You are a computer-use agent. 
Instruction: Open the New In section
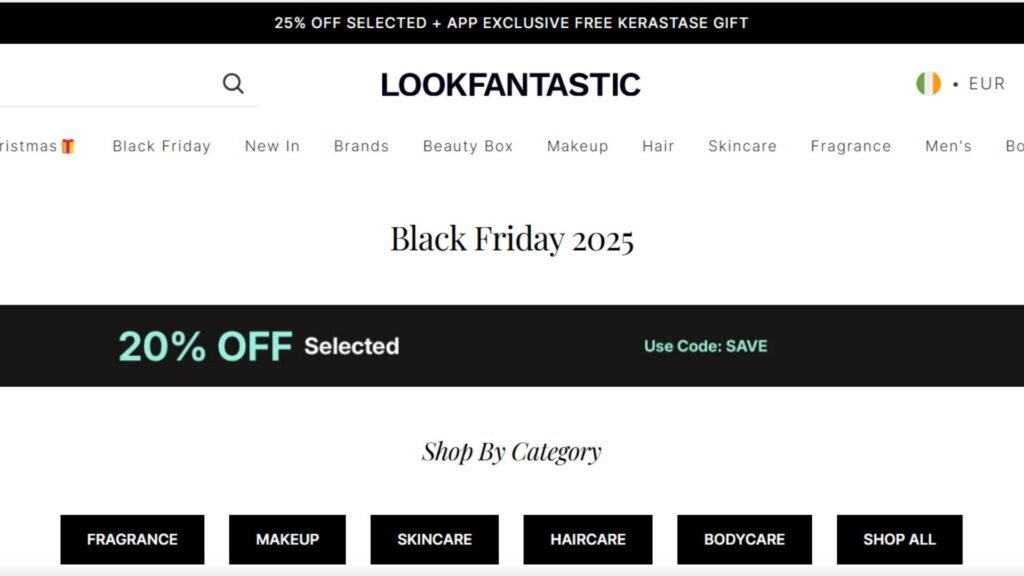tap(271, 146)
